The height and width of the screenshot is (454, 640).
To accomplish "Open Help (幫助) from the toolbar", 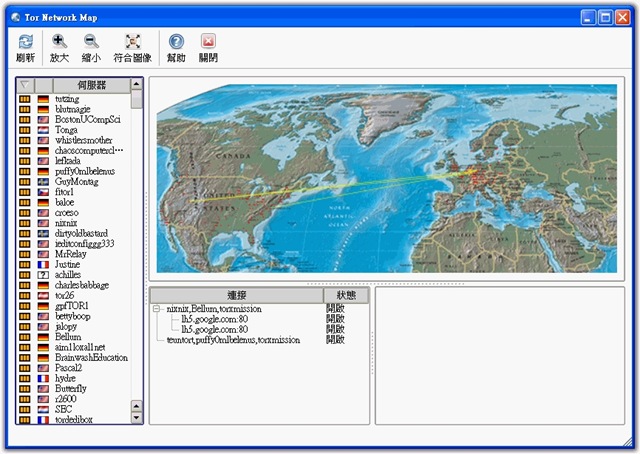I will [x=176, y=42].
